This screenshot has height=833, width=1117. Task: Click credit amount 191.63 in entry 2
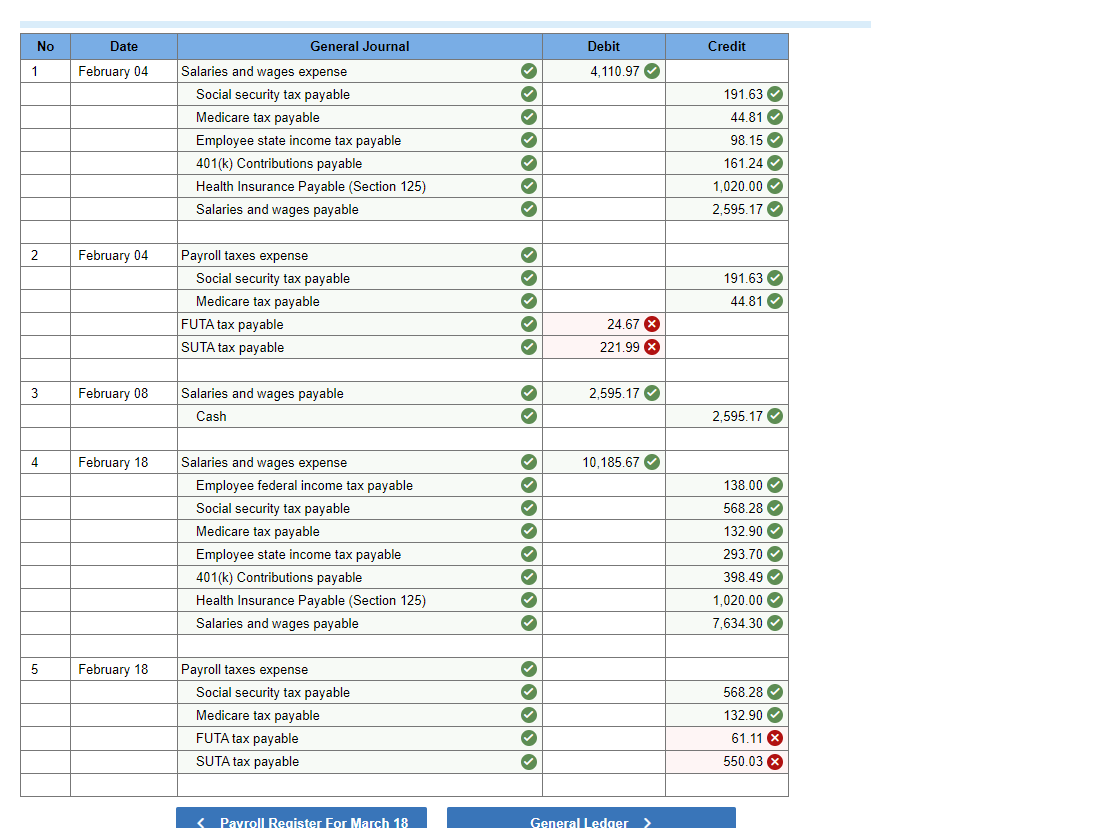click(x=743, y=279)
